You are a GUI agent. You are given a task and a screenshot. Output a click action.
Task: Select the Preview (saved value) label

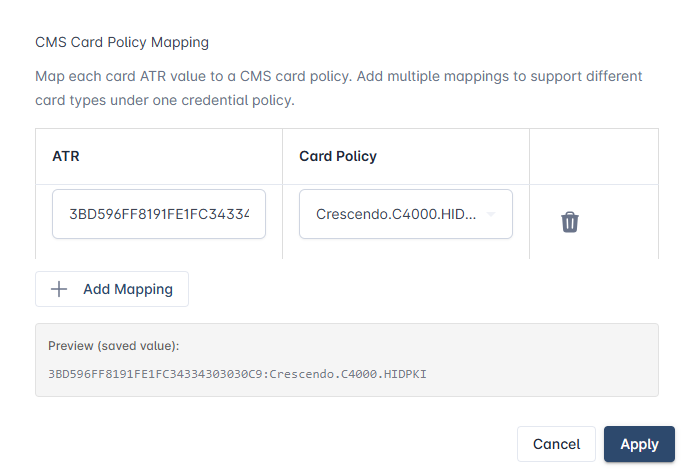(x=114, y=346)
